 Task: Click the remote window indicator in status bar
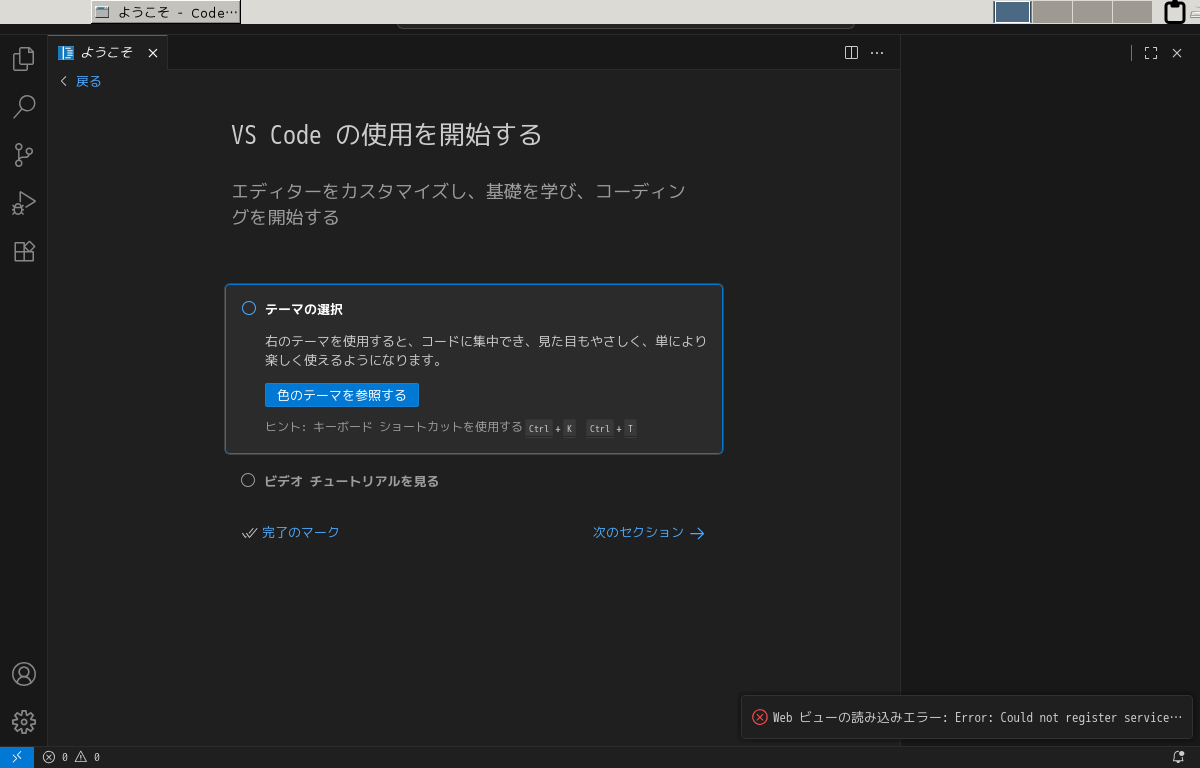coord(17,757)
